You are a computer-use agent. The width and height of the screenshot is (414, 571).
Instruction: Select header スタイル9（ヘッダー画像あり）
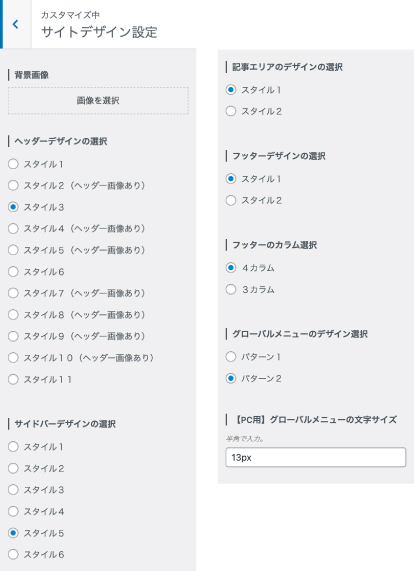point(13,336)
